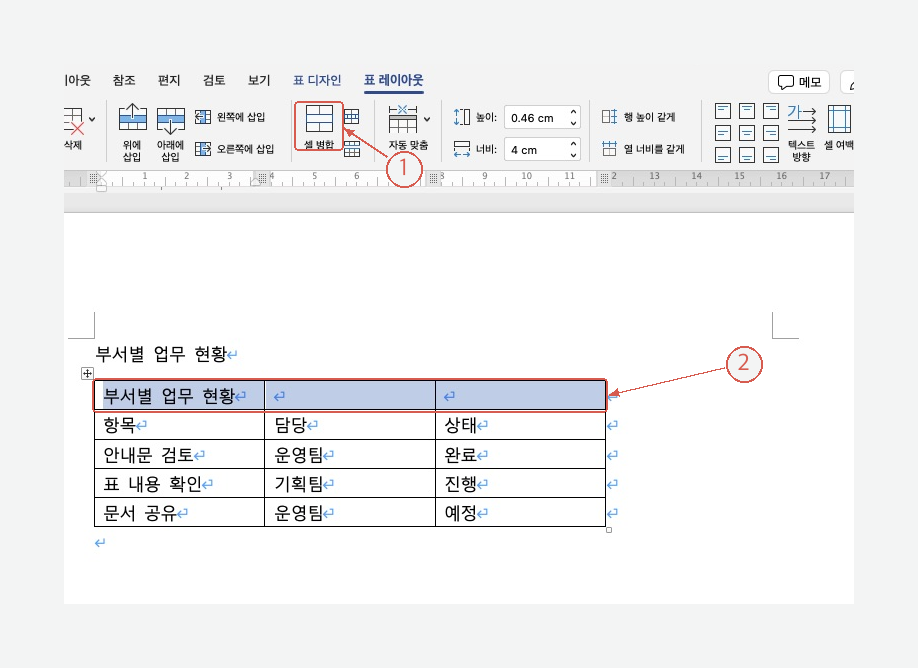Click the selected table cell 부서별 업무 현황
The image size is (918, 668).
tap(179, 395)
